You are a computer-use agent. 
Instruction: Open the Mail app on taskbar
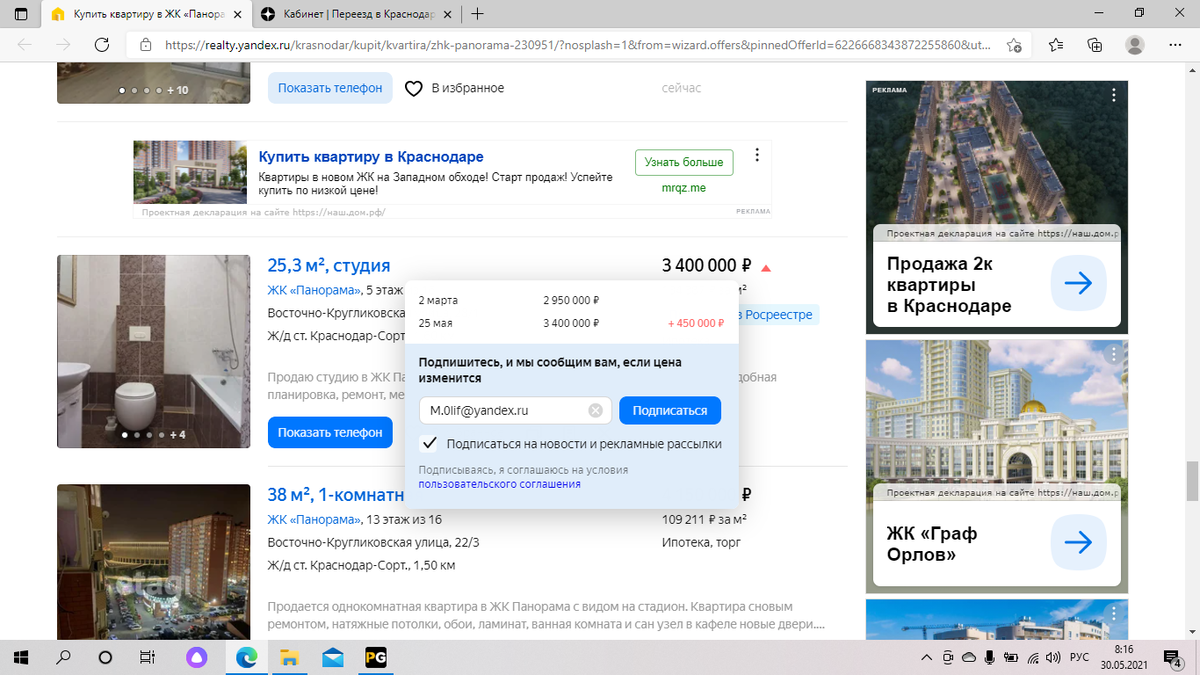333,657
